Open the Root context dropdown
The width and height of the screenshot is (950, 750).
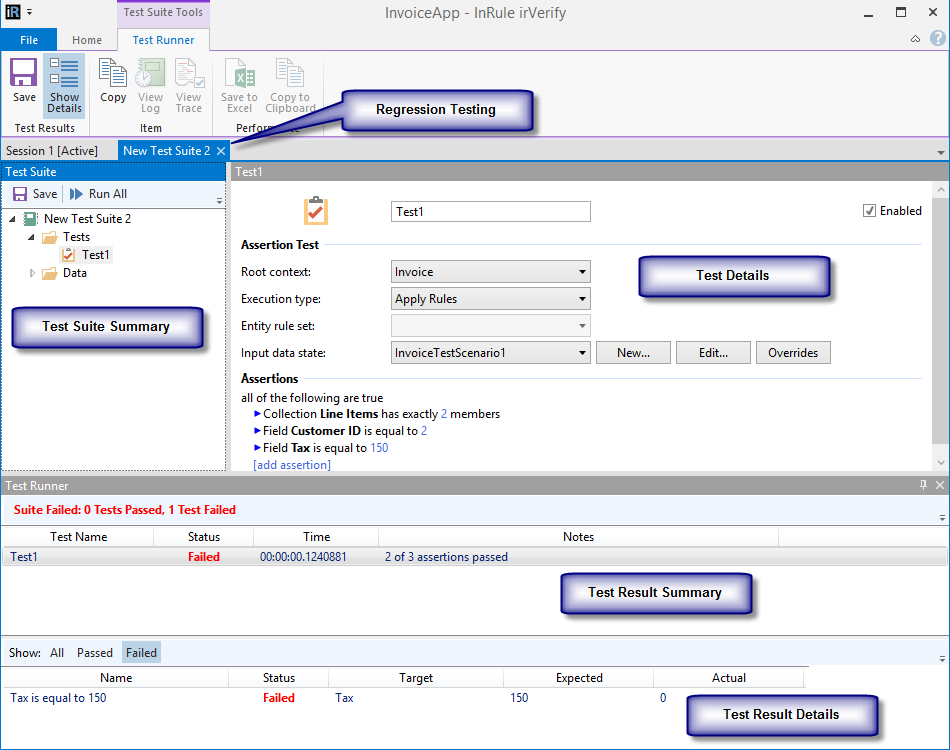[x=490, y=272]
